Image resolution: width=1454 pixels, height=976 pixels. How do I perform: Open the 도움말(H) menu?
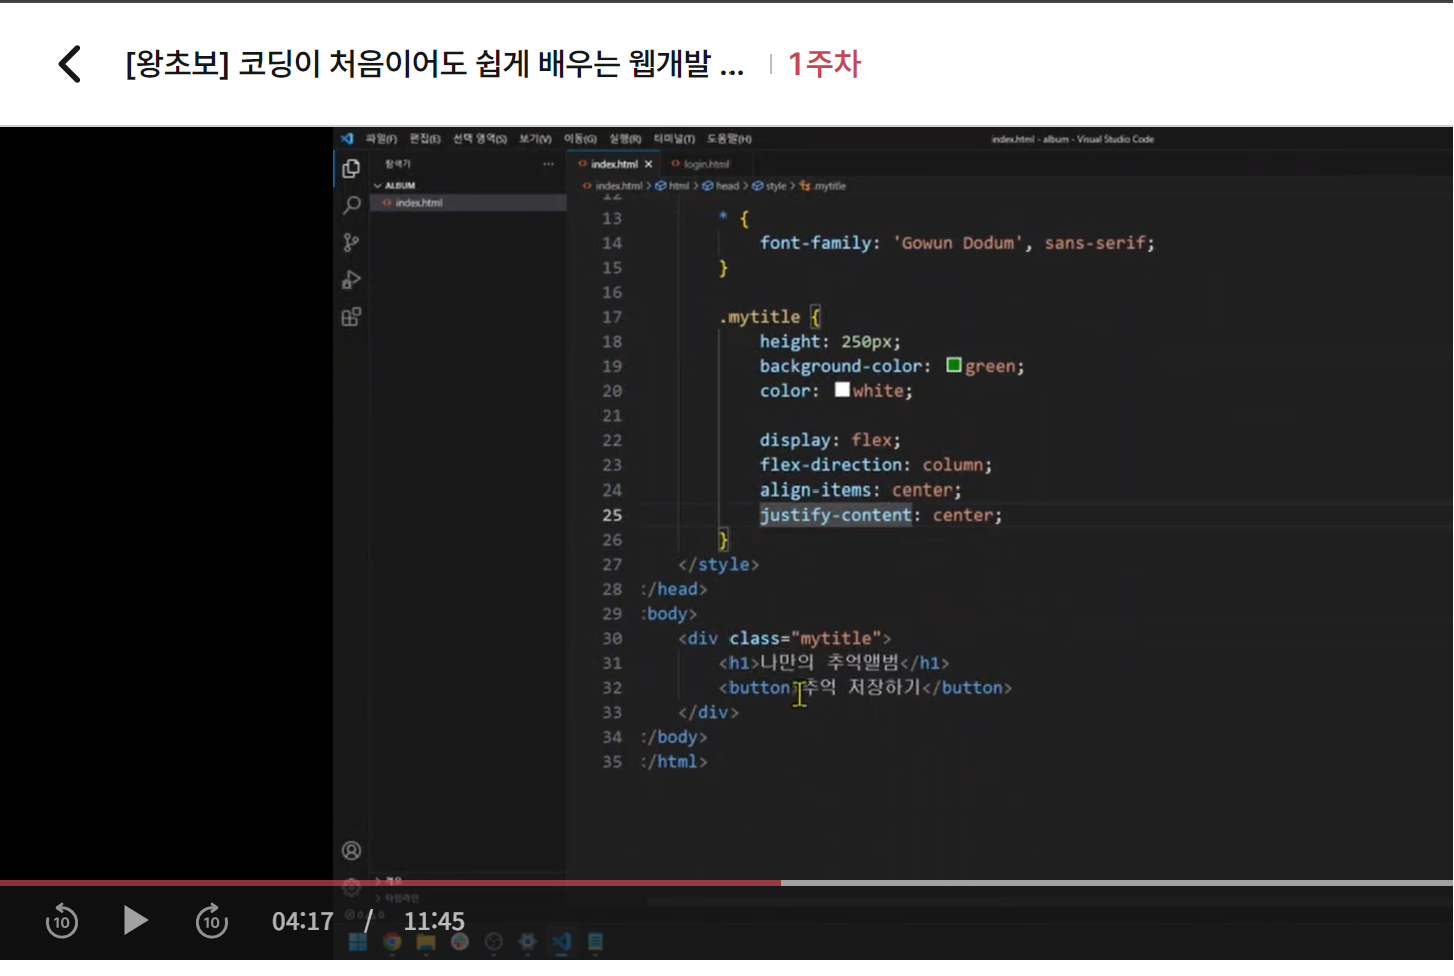coord(729,139)
